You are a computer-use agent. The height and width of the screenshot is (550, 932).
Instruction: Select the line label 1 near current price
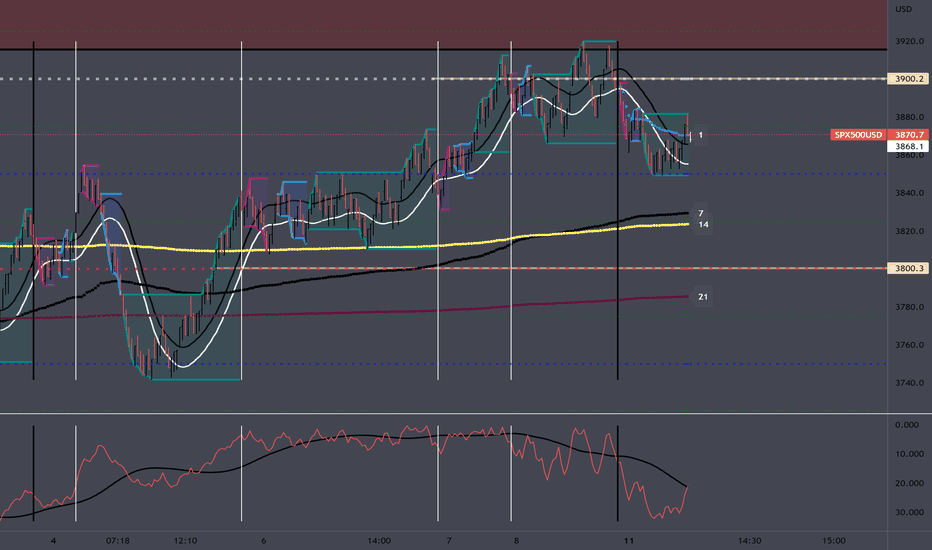click(x=701, y=136)
